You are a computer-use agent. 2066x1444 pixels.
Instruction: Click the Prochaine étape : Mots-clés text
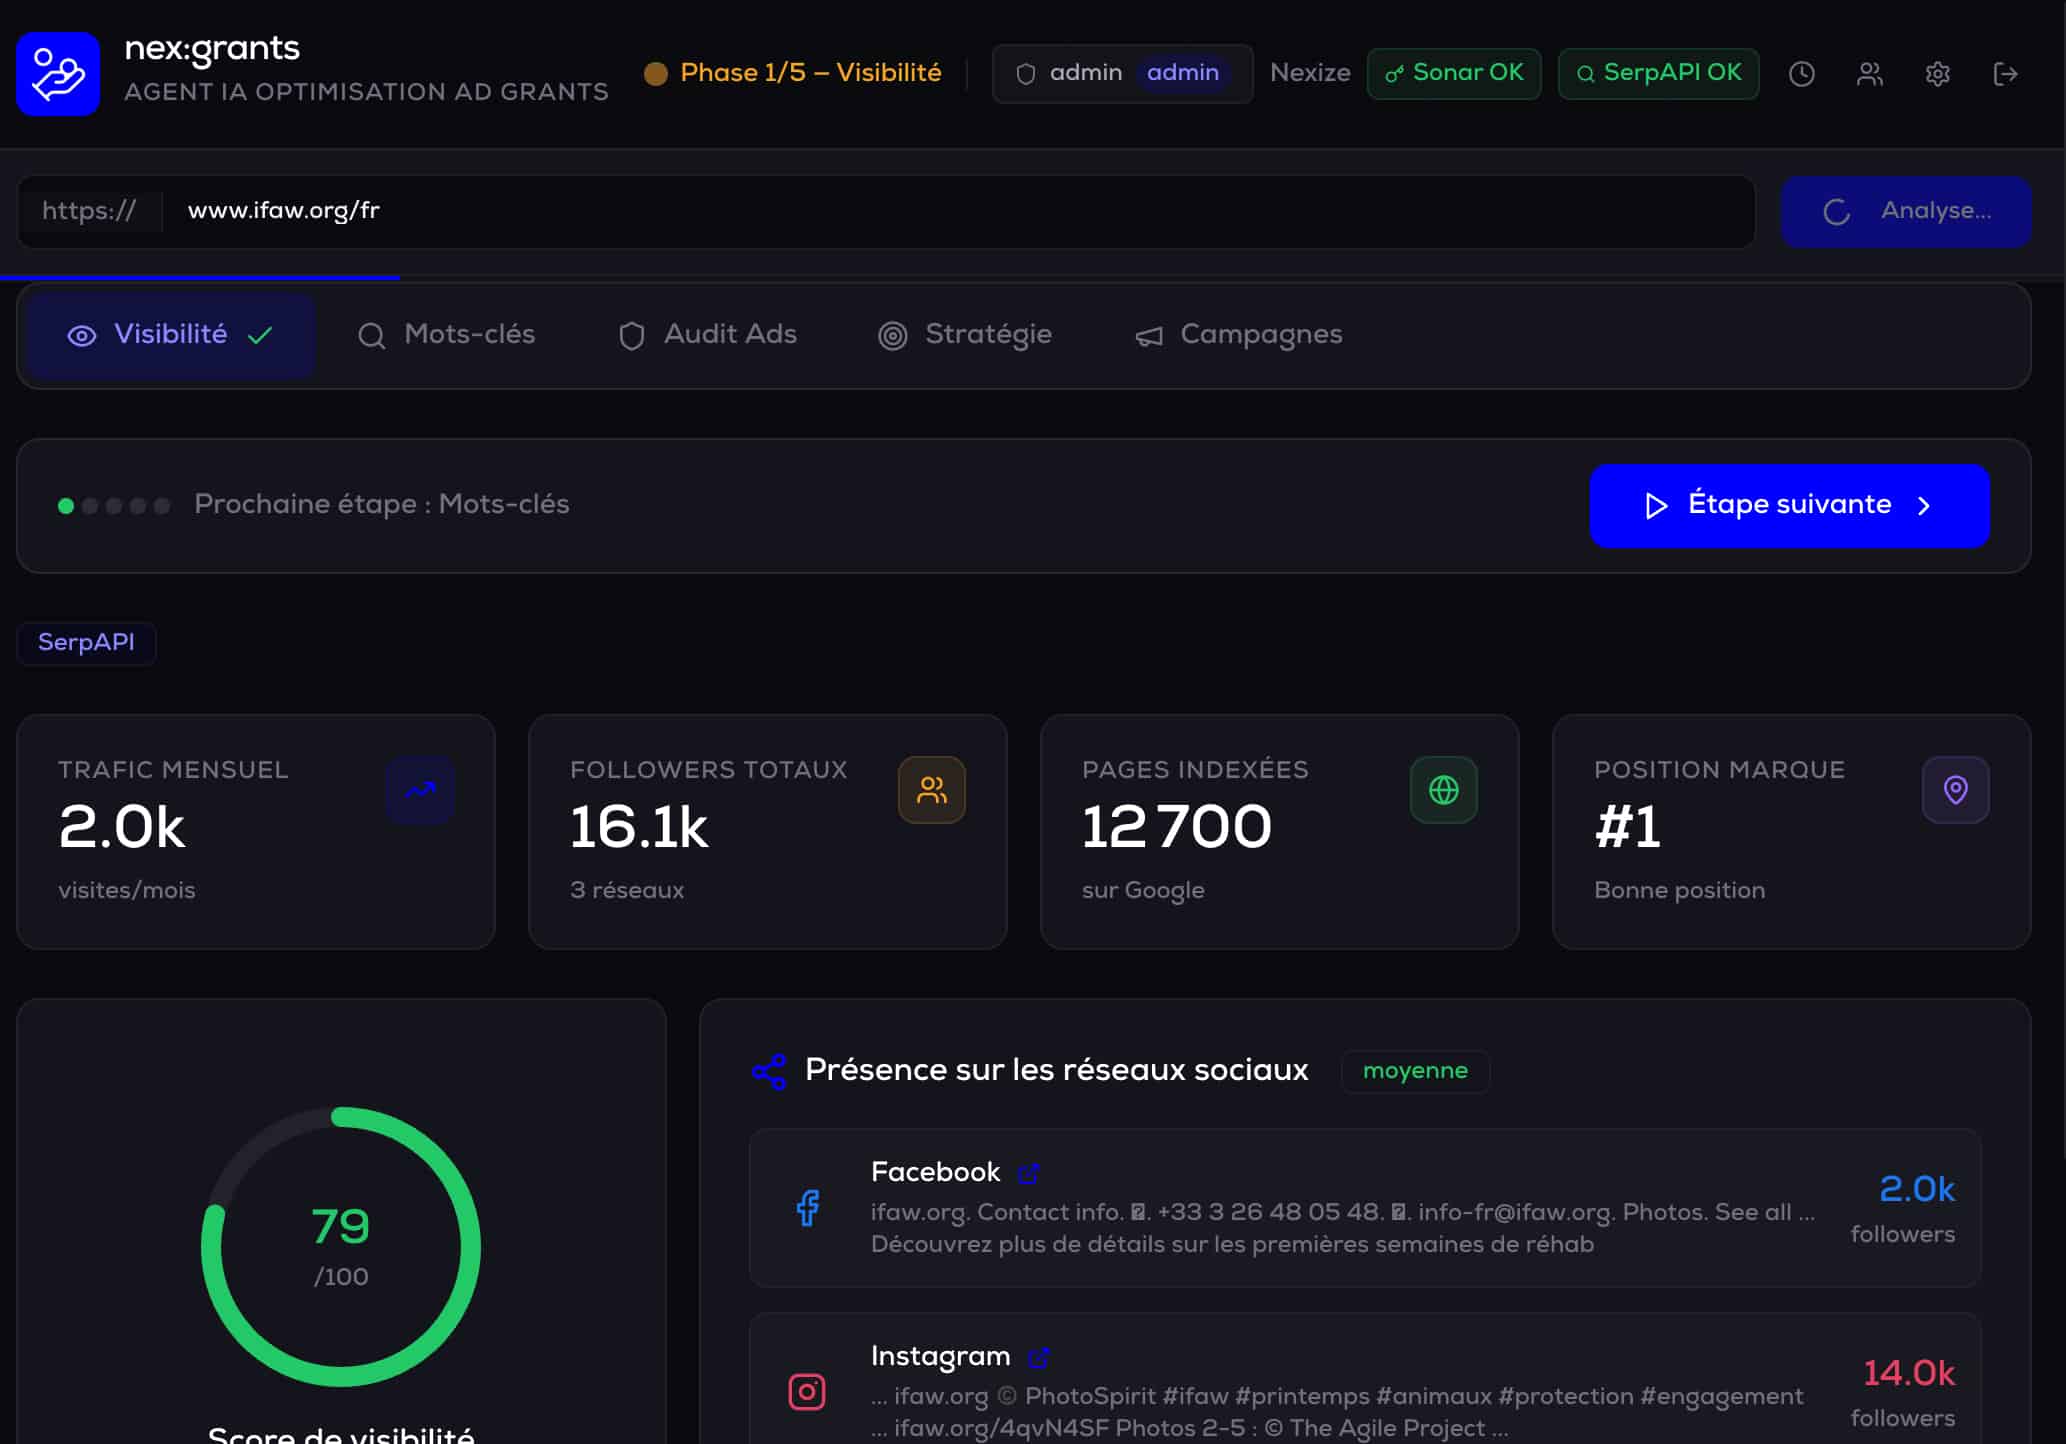[382, 505]
